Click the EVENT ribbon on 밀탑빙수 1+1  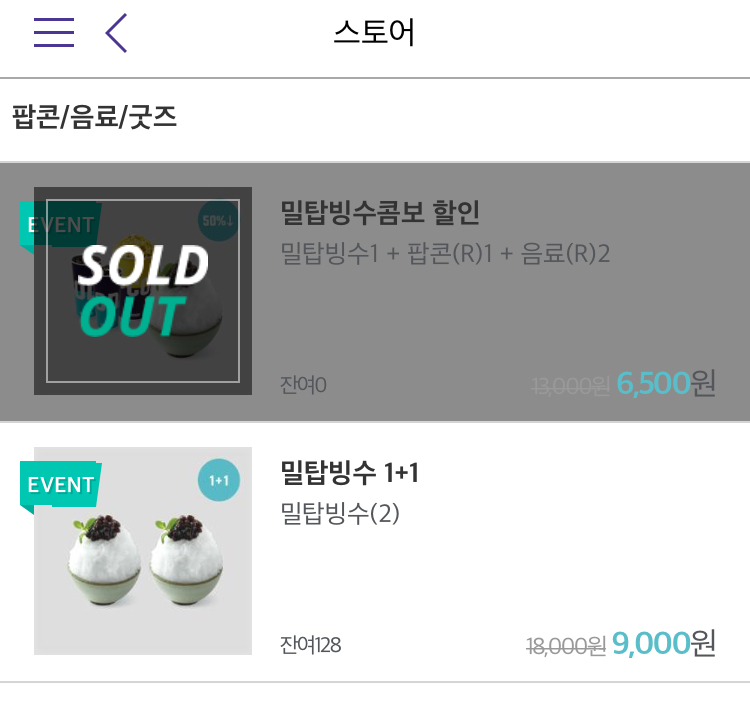point(60,485)
